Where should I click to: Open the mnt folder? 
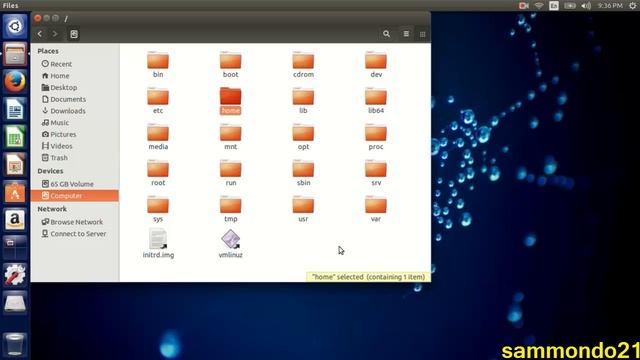[231, 136]
